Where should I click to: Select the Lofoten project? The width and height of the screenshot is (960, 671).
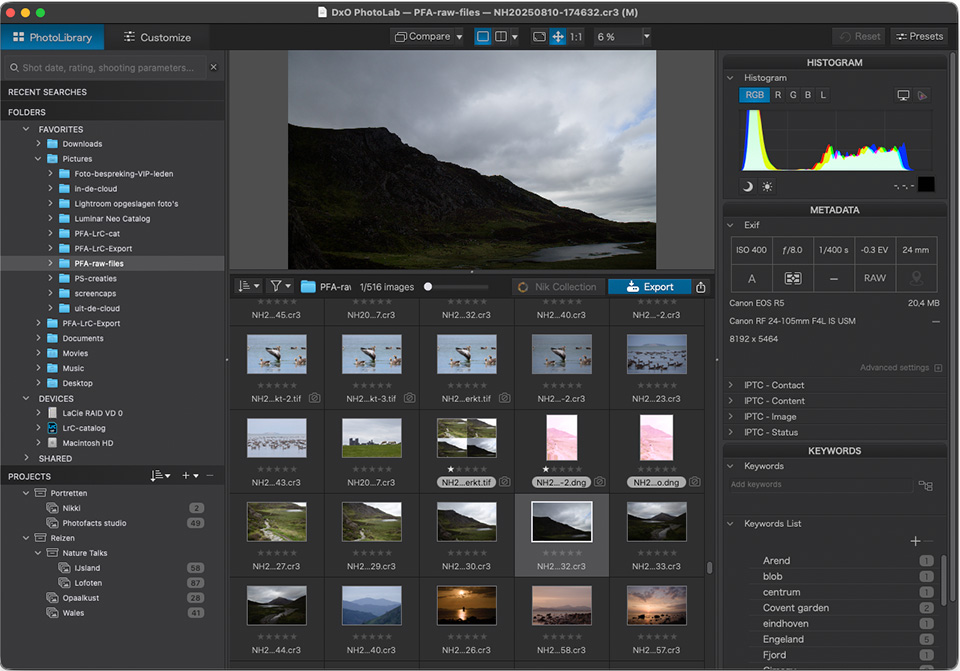[89, 583]
